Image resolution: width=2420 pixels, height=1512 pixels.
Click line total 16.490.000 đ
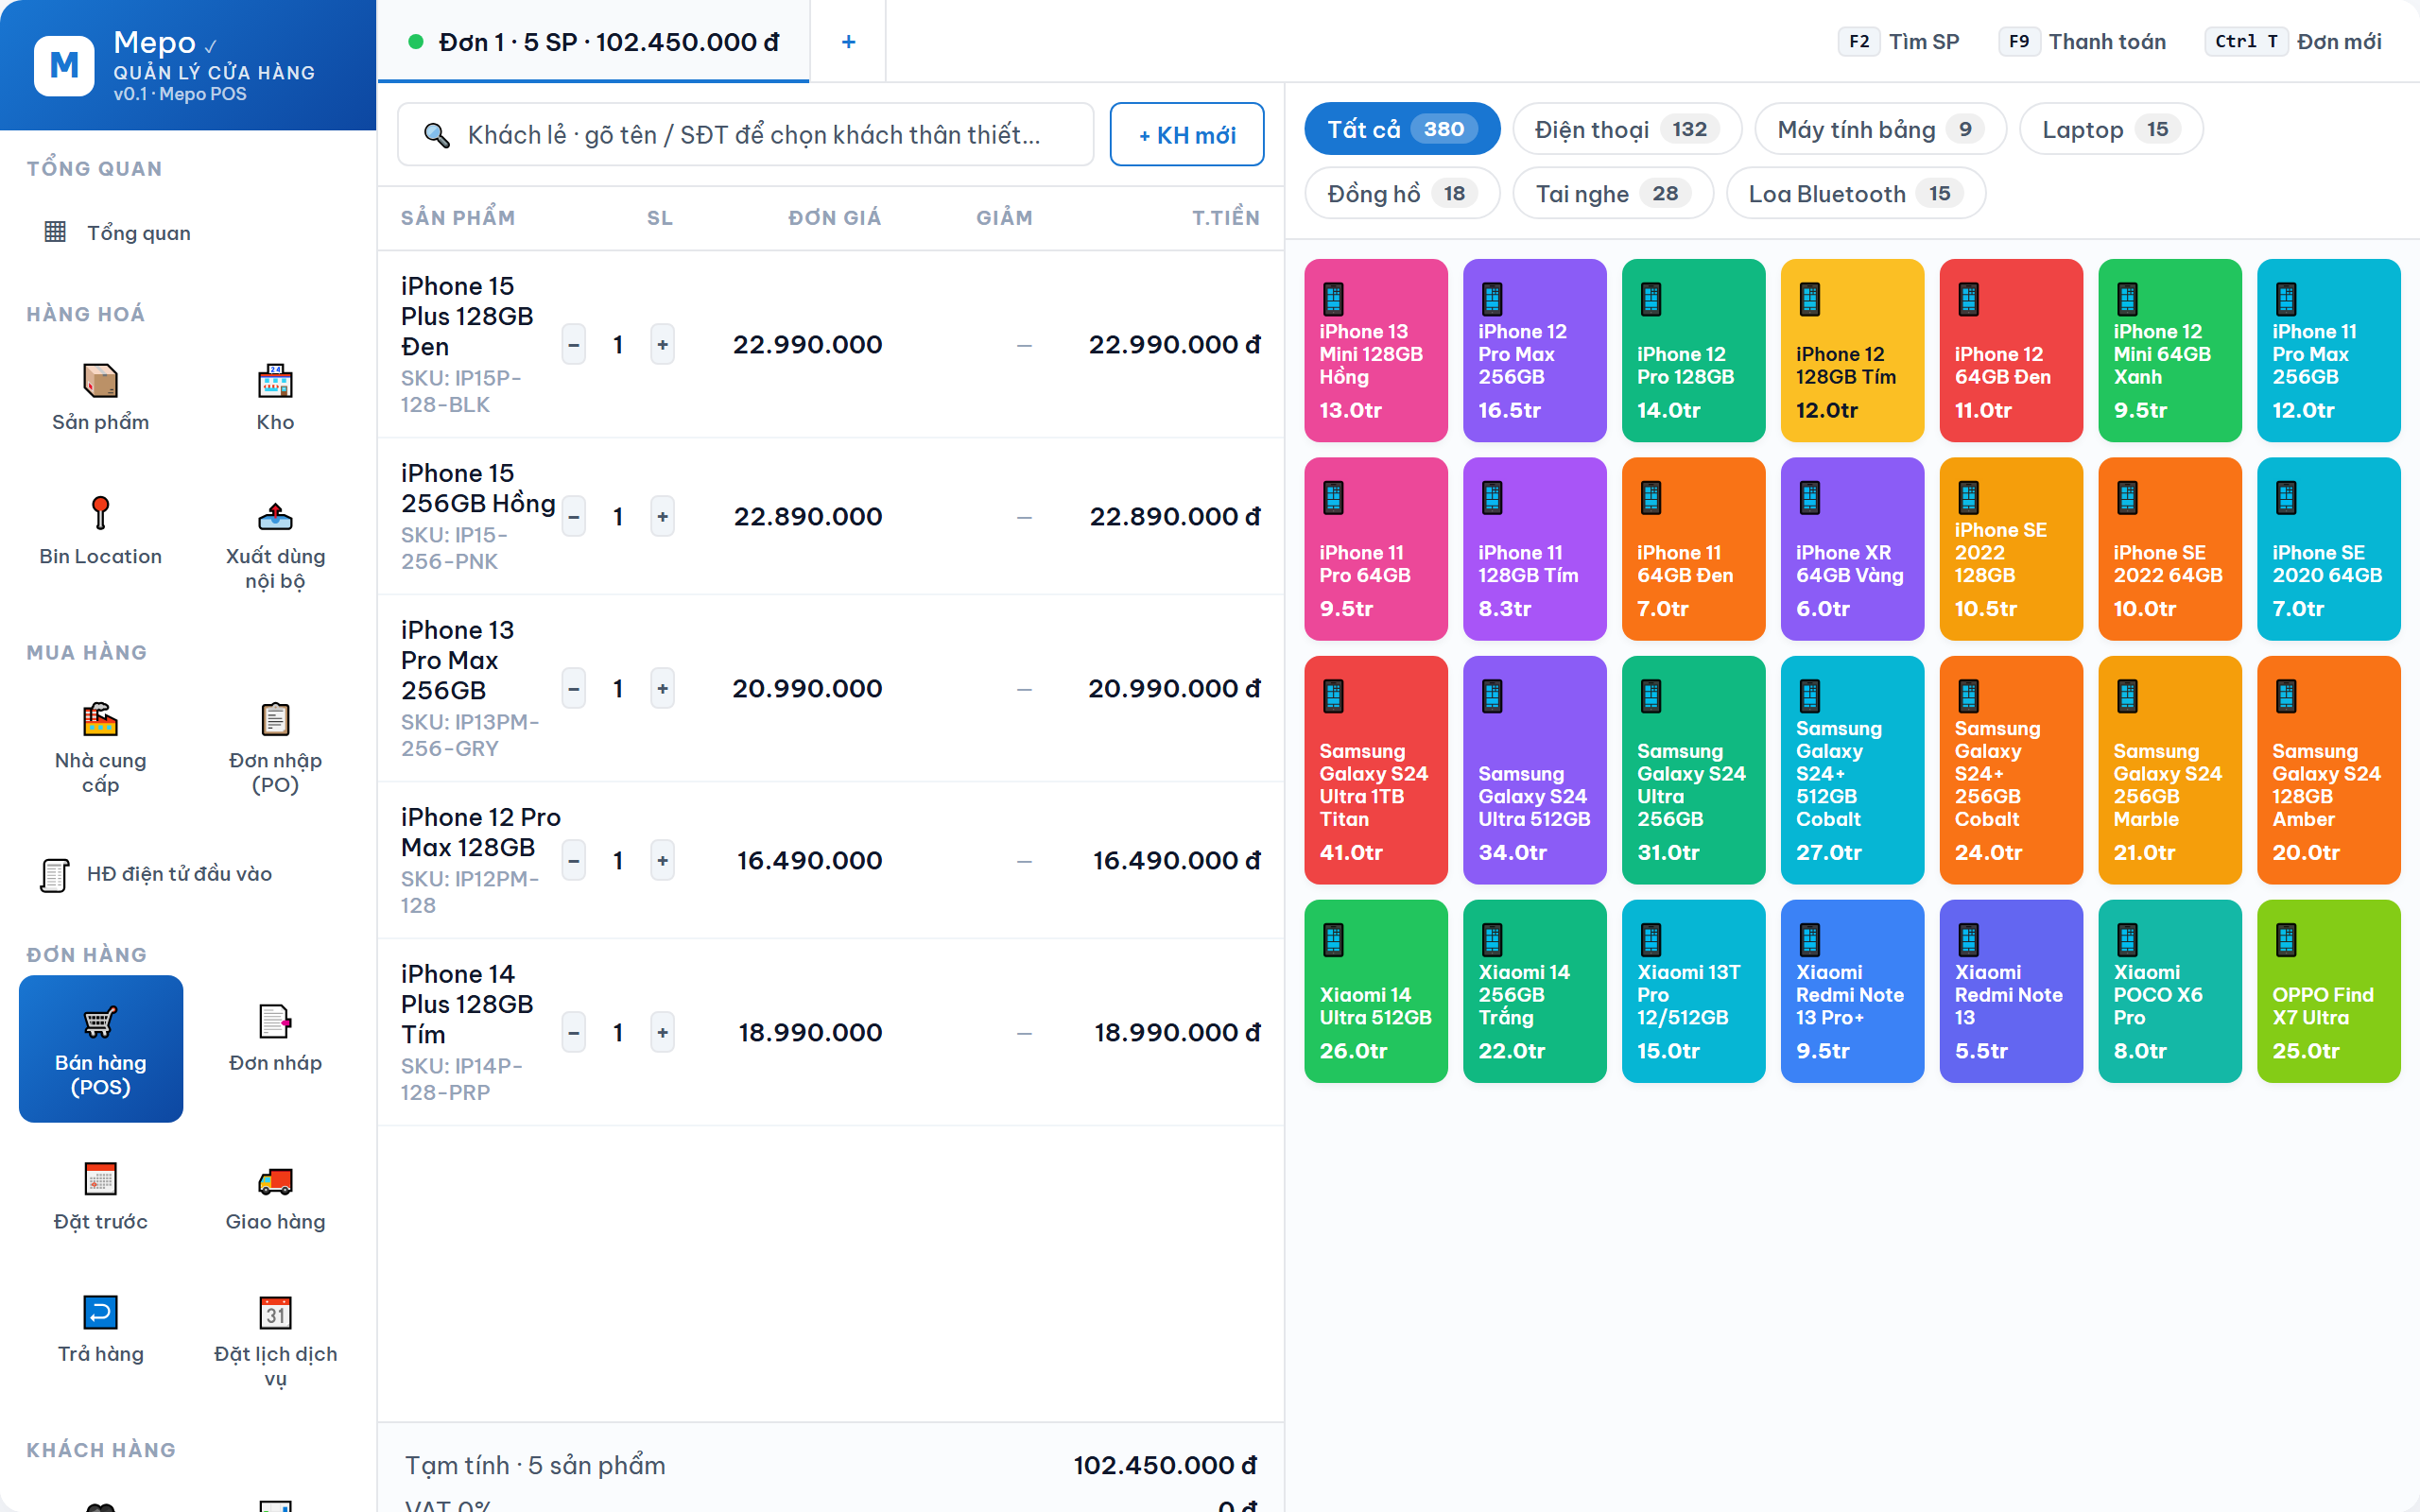pyautogui.click(x=1177, y=860)
